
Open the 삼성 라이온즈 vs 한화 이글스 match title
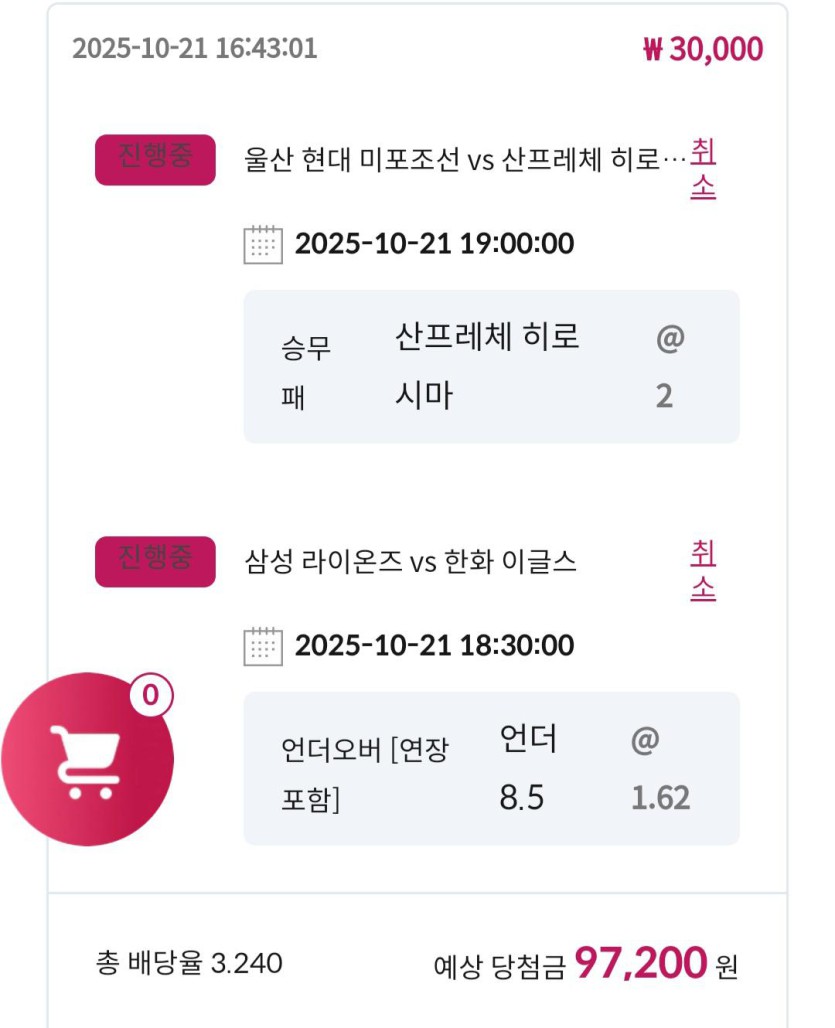tap(411, 562)
